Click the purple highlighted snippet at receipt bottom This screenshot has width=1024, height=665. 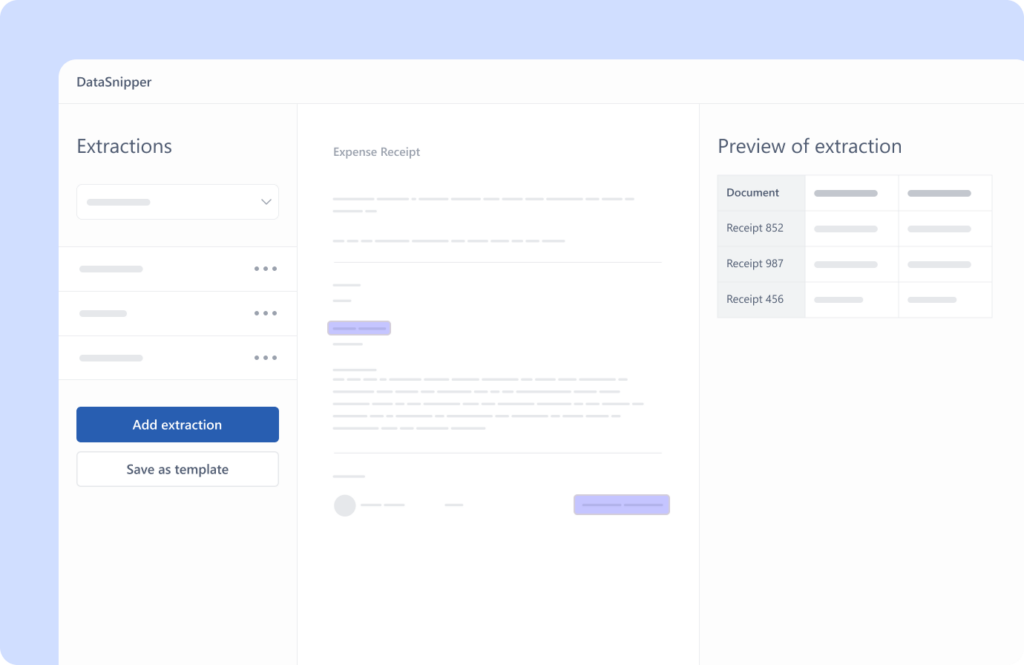621,505
